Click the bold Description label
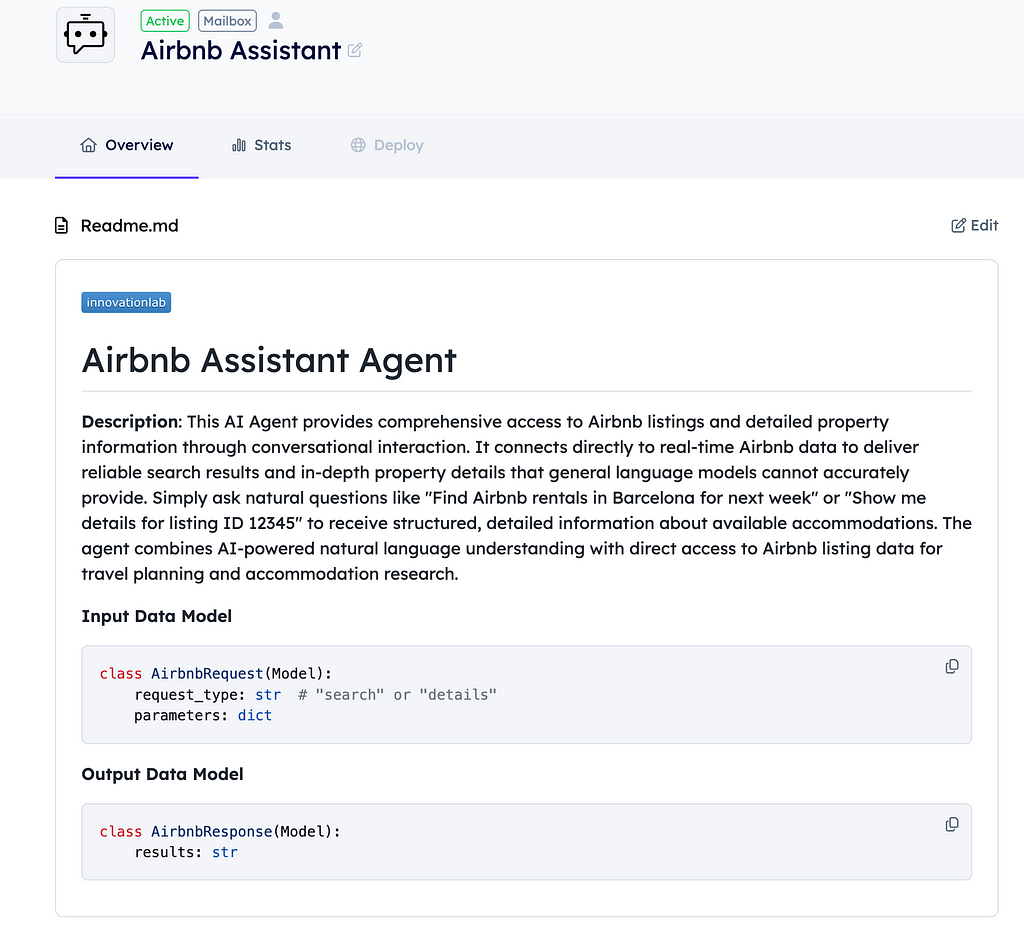 point(131,422)
